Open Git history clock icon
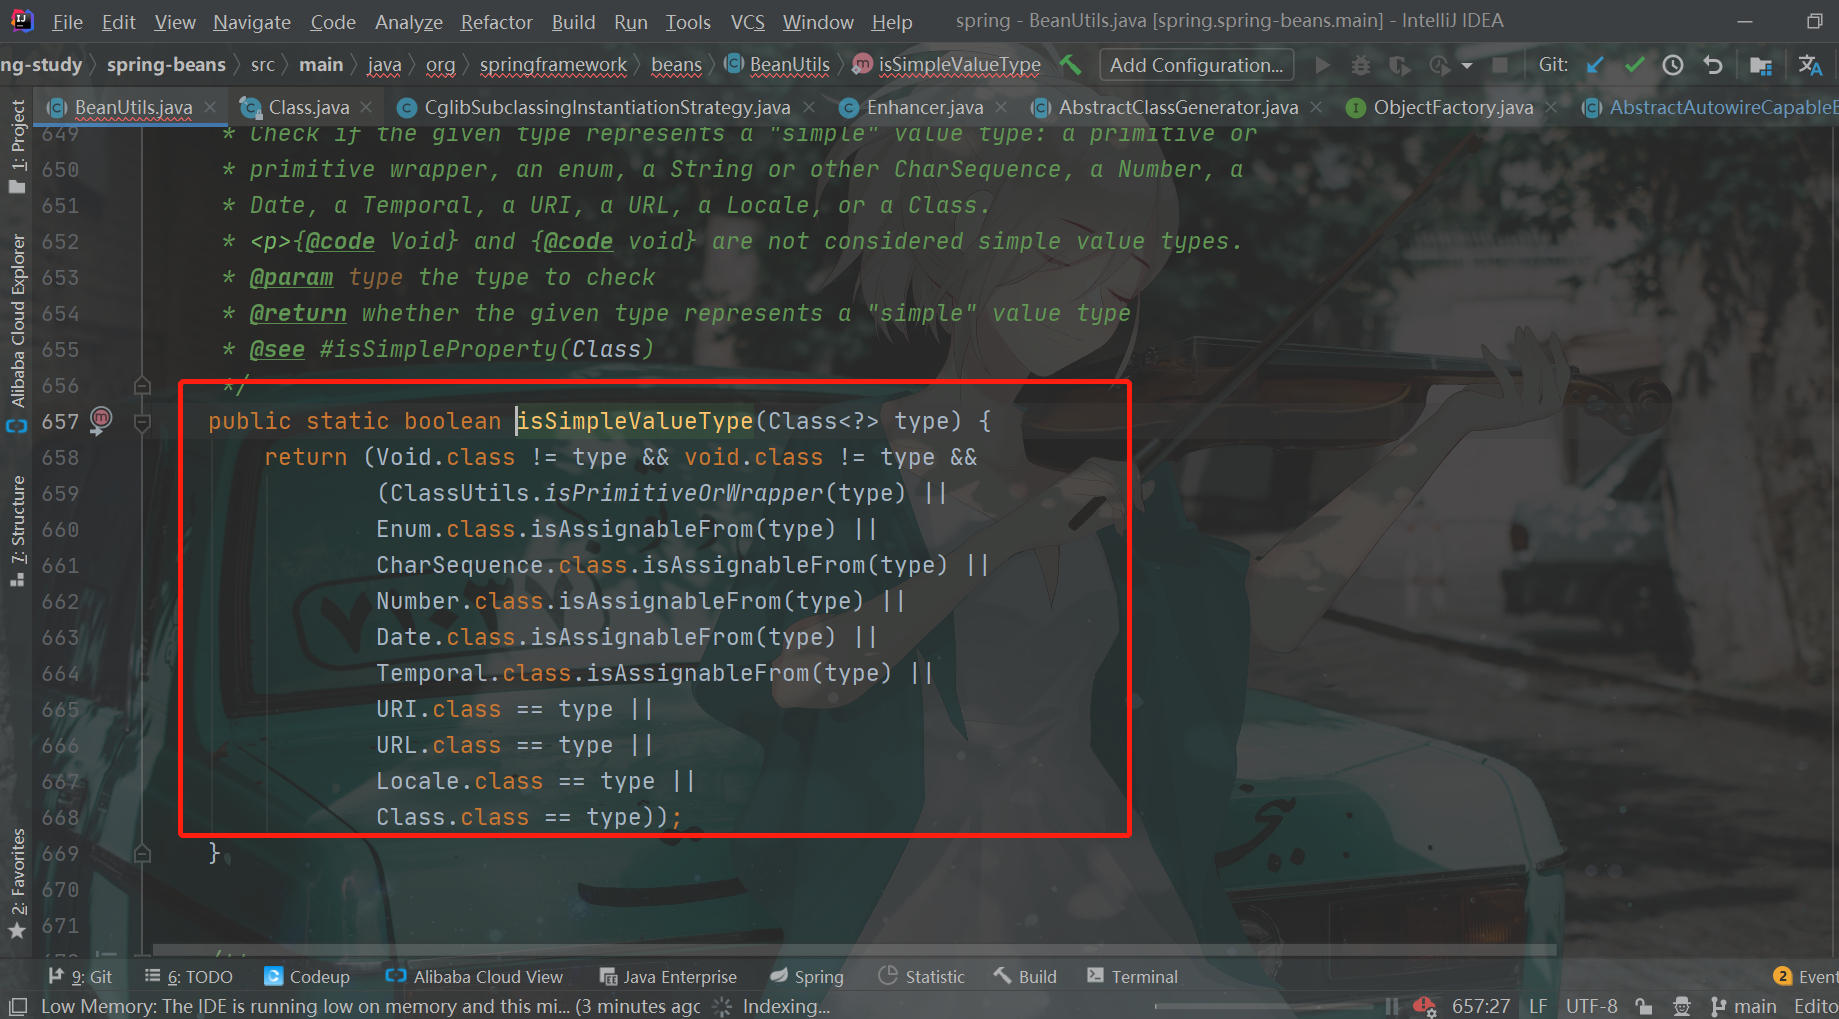This screenshot has width=1839, height=1019. pos(1673,65)
